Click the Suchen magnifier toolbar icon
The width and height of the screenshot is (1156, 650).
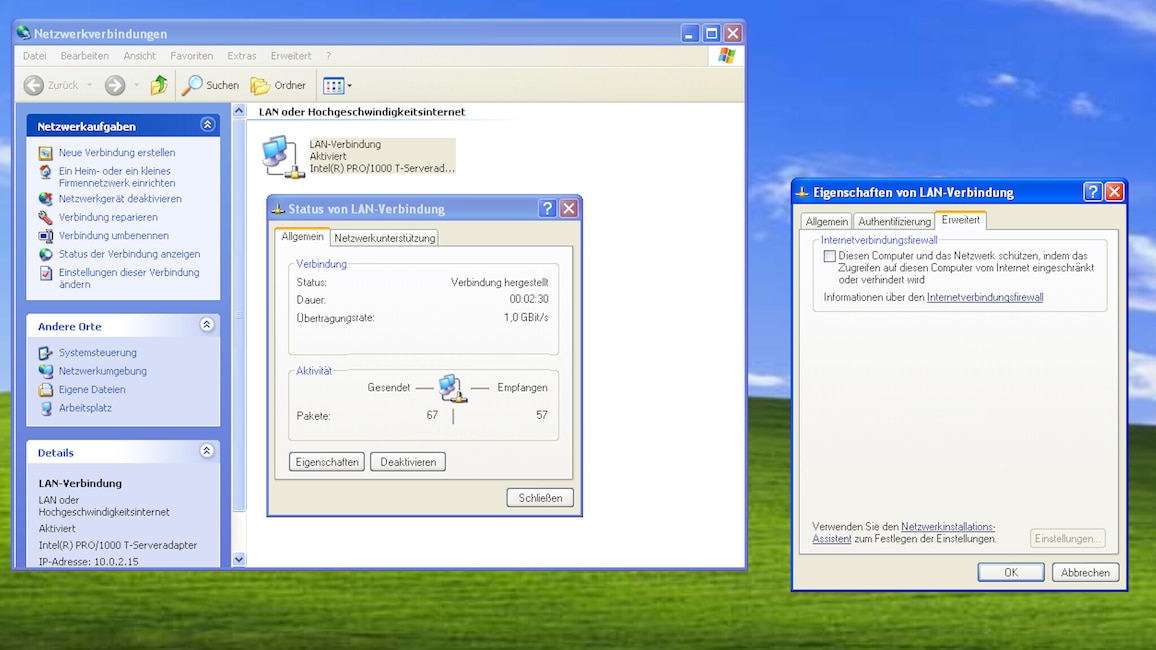(x=192, y=85)
